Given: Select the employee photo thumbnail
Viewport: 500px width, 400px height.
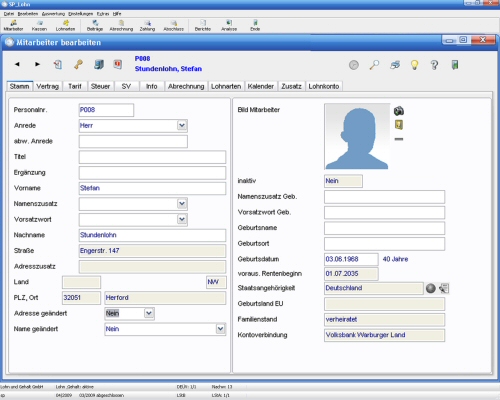Looking at the screenshot, I should click(357, 136).
